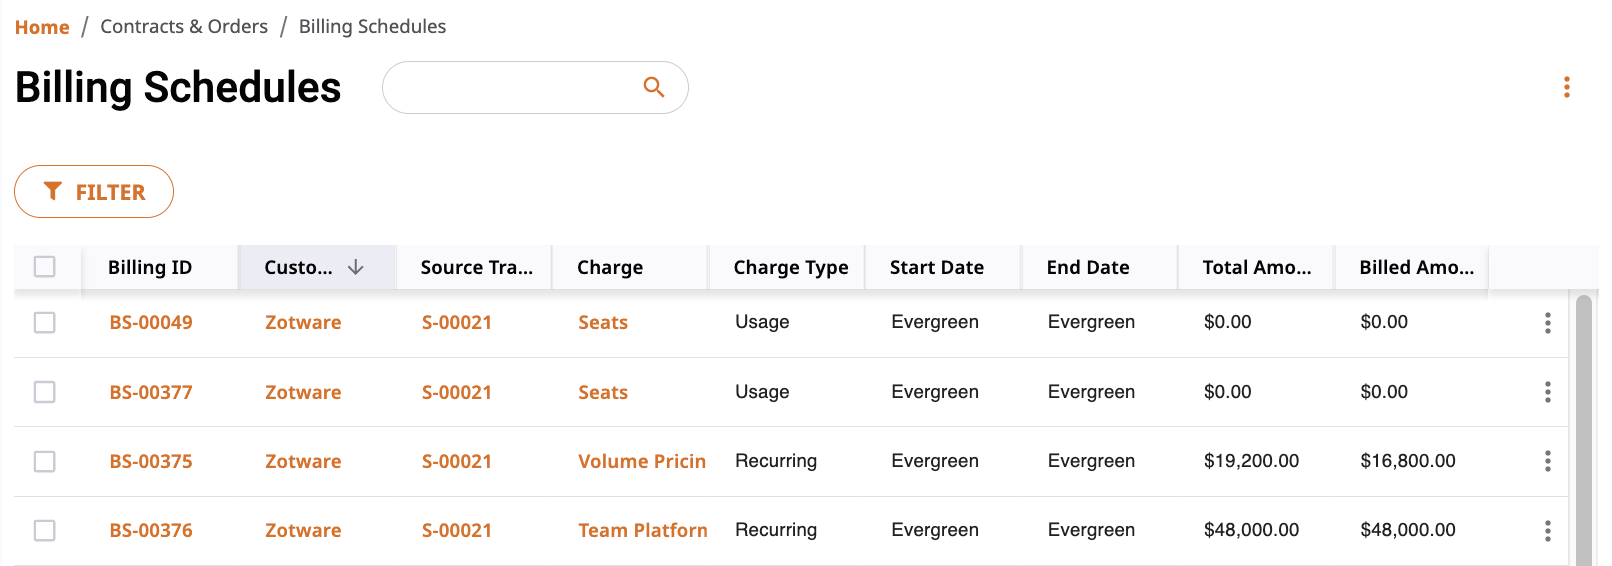Open row actions menu for BS-00377
Screen dimensions: 1612x566
click(1547, 392)
